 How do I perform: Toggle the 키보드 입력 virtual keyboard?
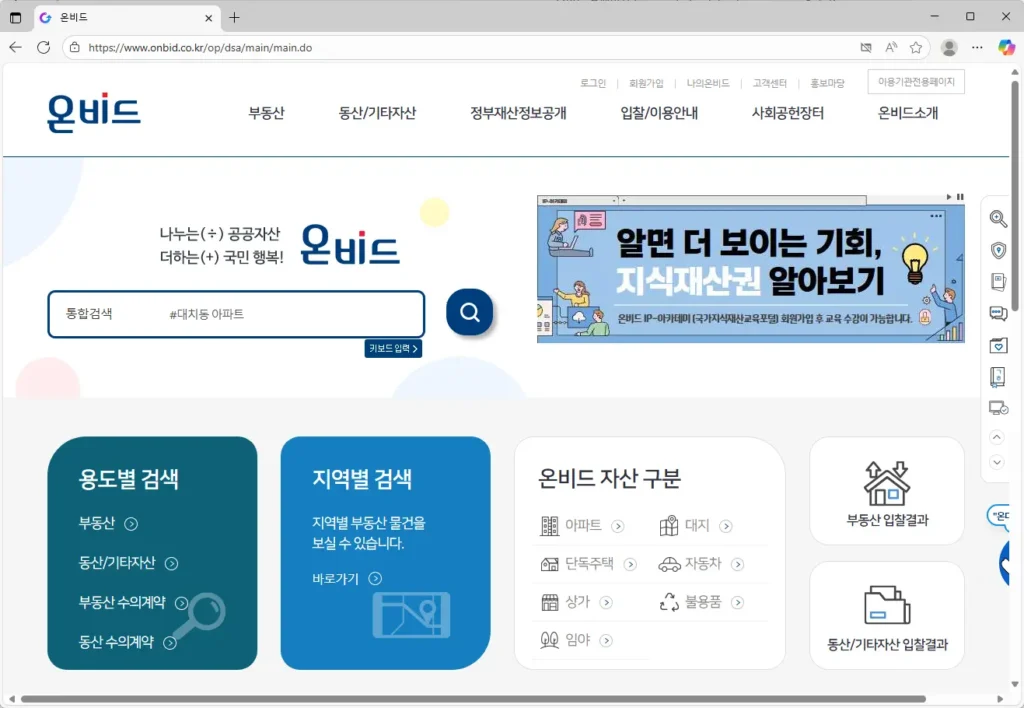click(393, 349)
